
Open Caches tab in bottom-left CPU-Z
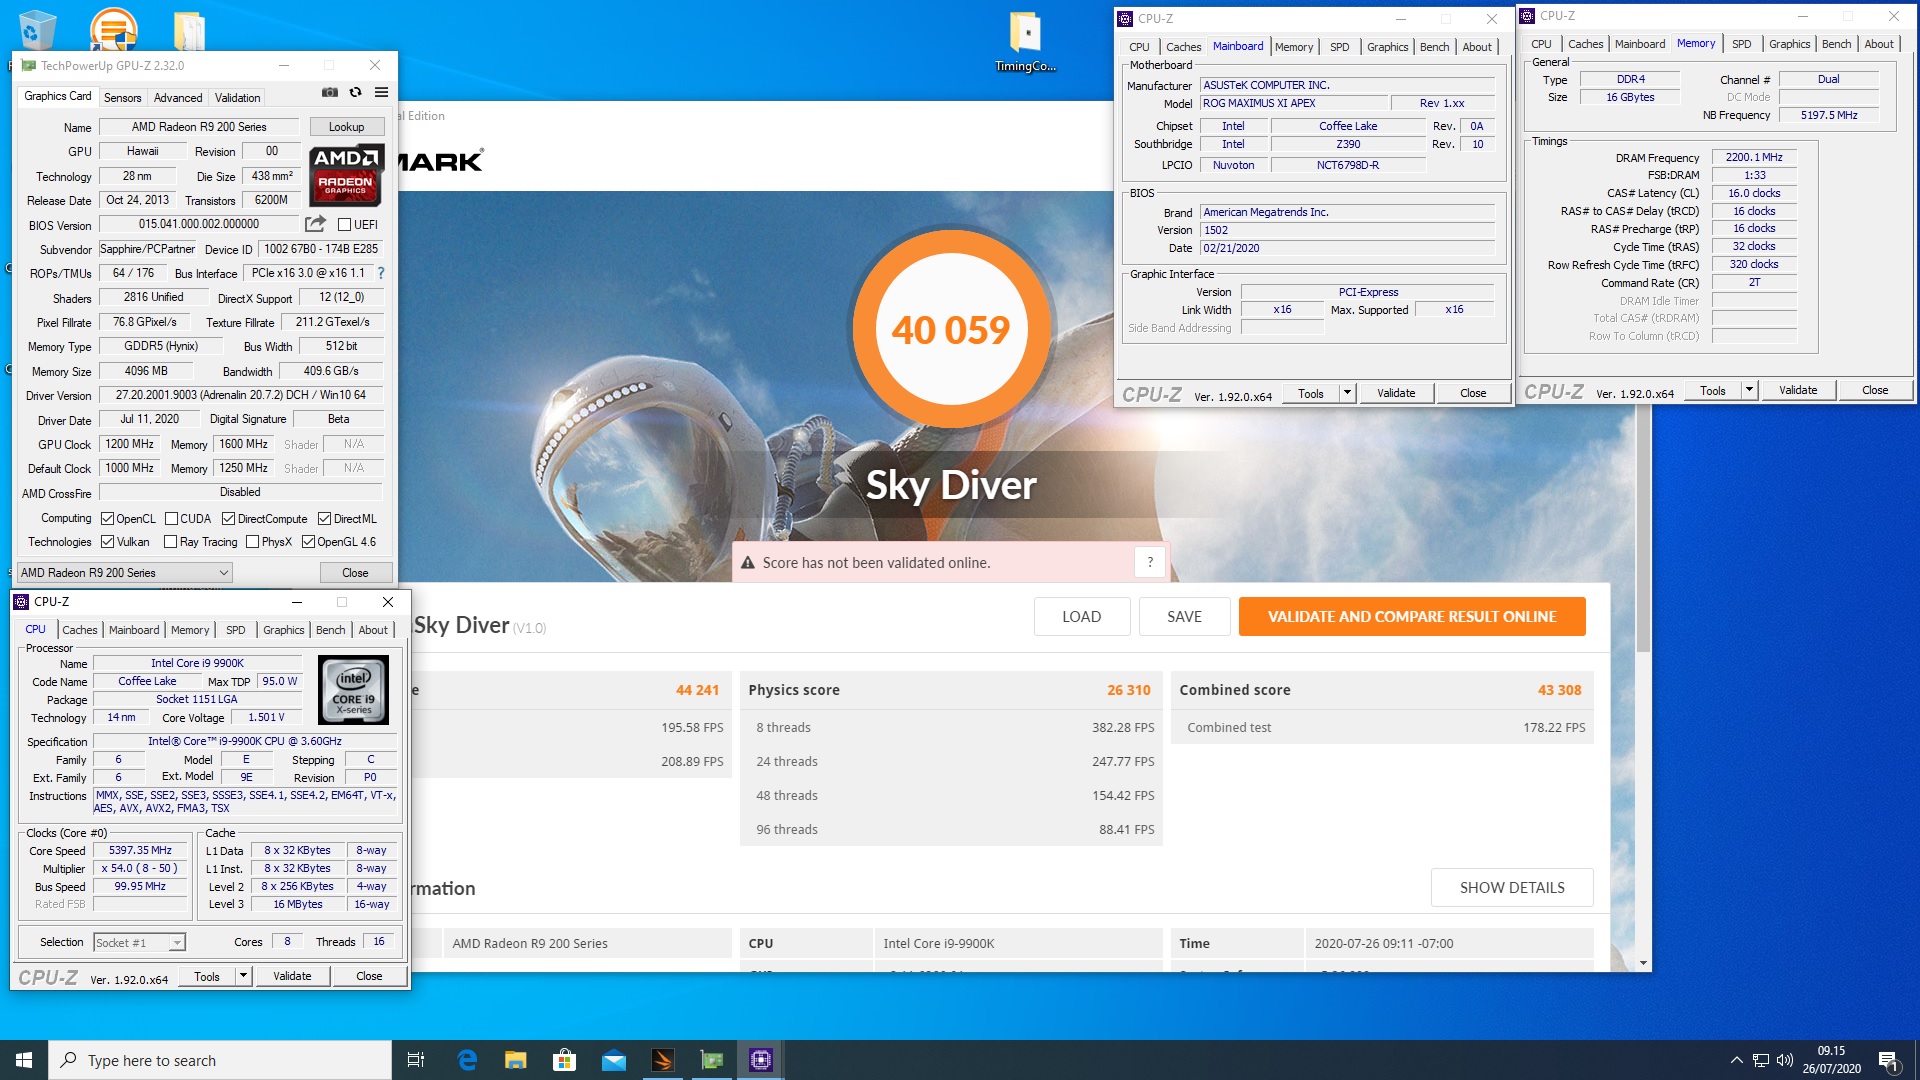[80, 630]
